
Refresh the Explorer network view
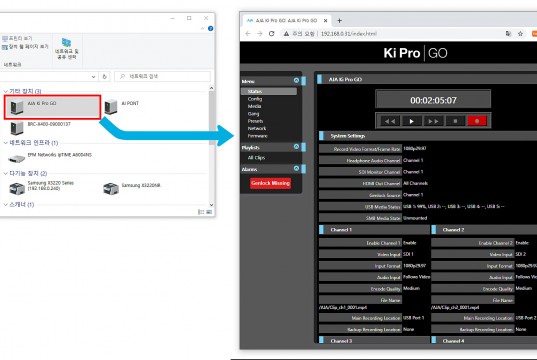pyautogui.click(x=104, y=76)
